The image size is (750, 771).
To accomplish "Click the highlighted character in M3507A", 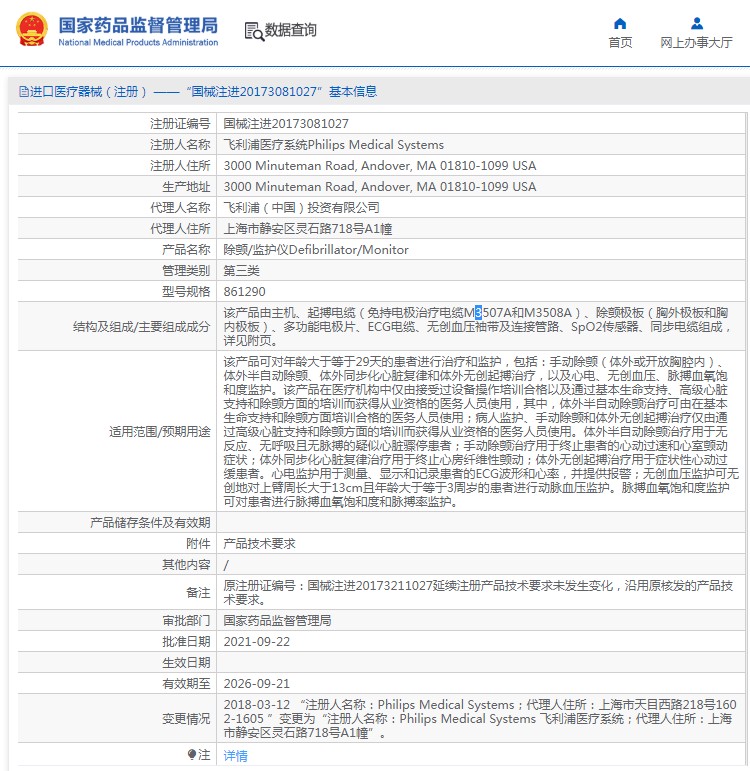I will pos(478,313).
